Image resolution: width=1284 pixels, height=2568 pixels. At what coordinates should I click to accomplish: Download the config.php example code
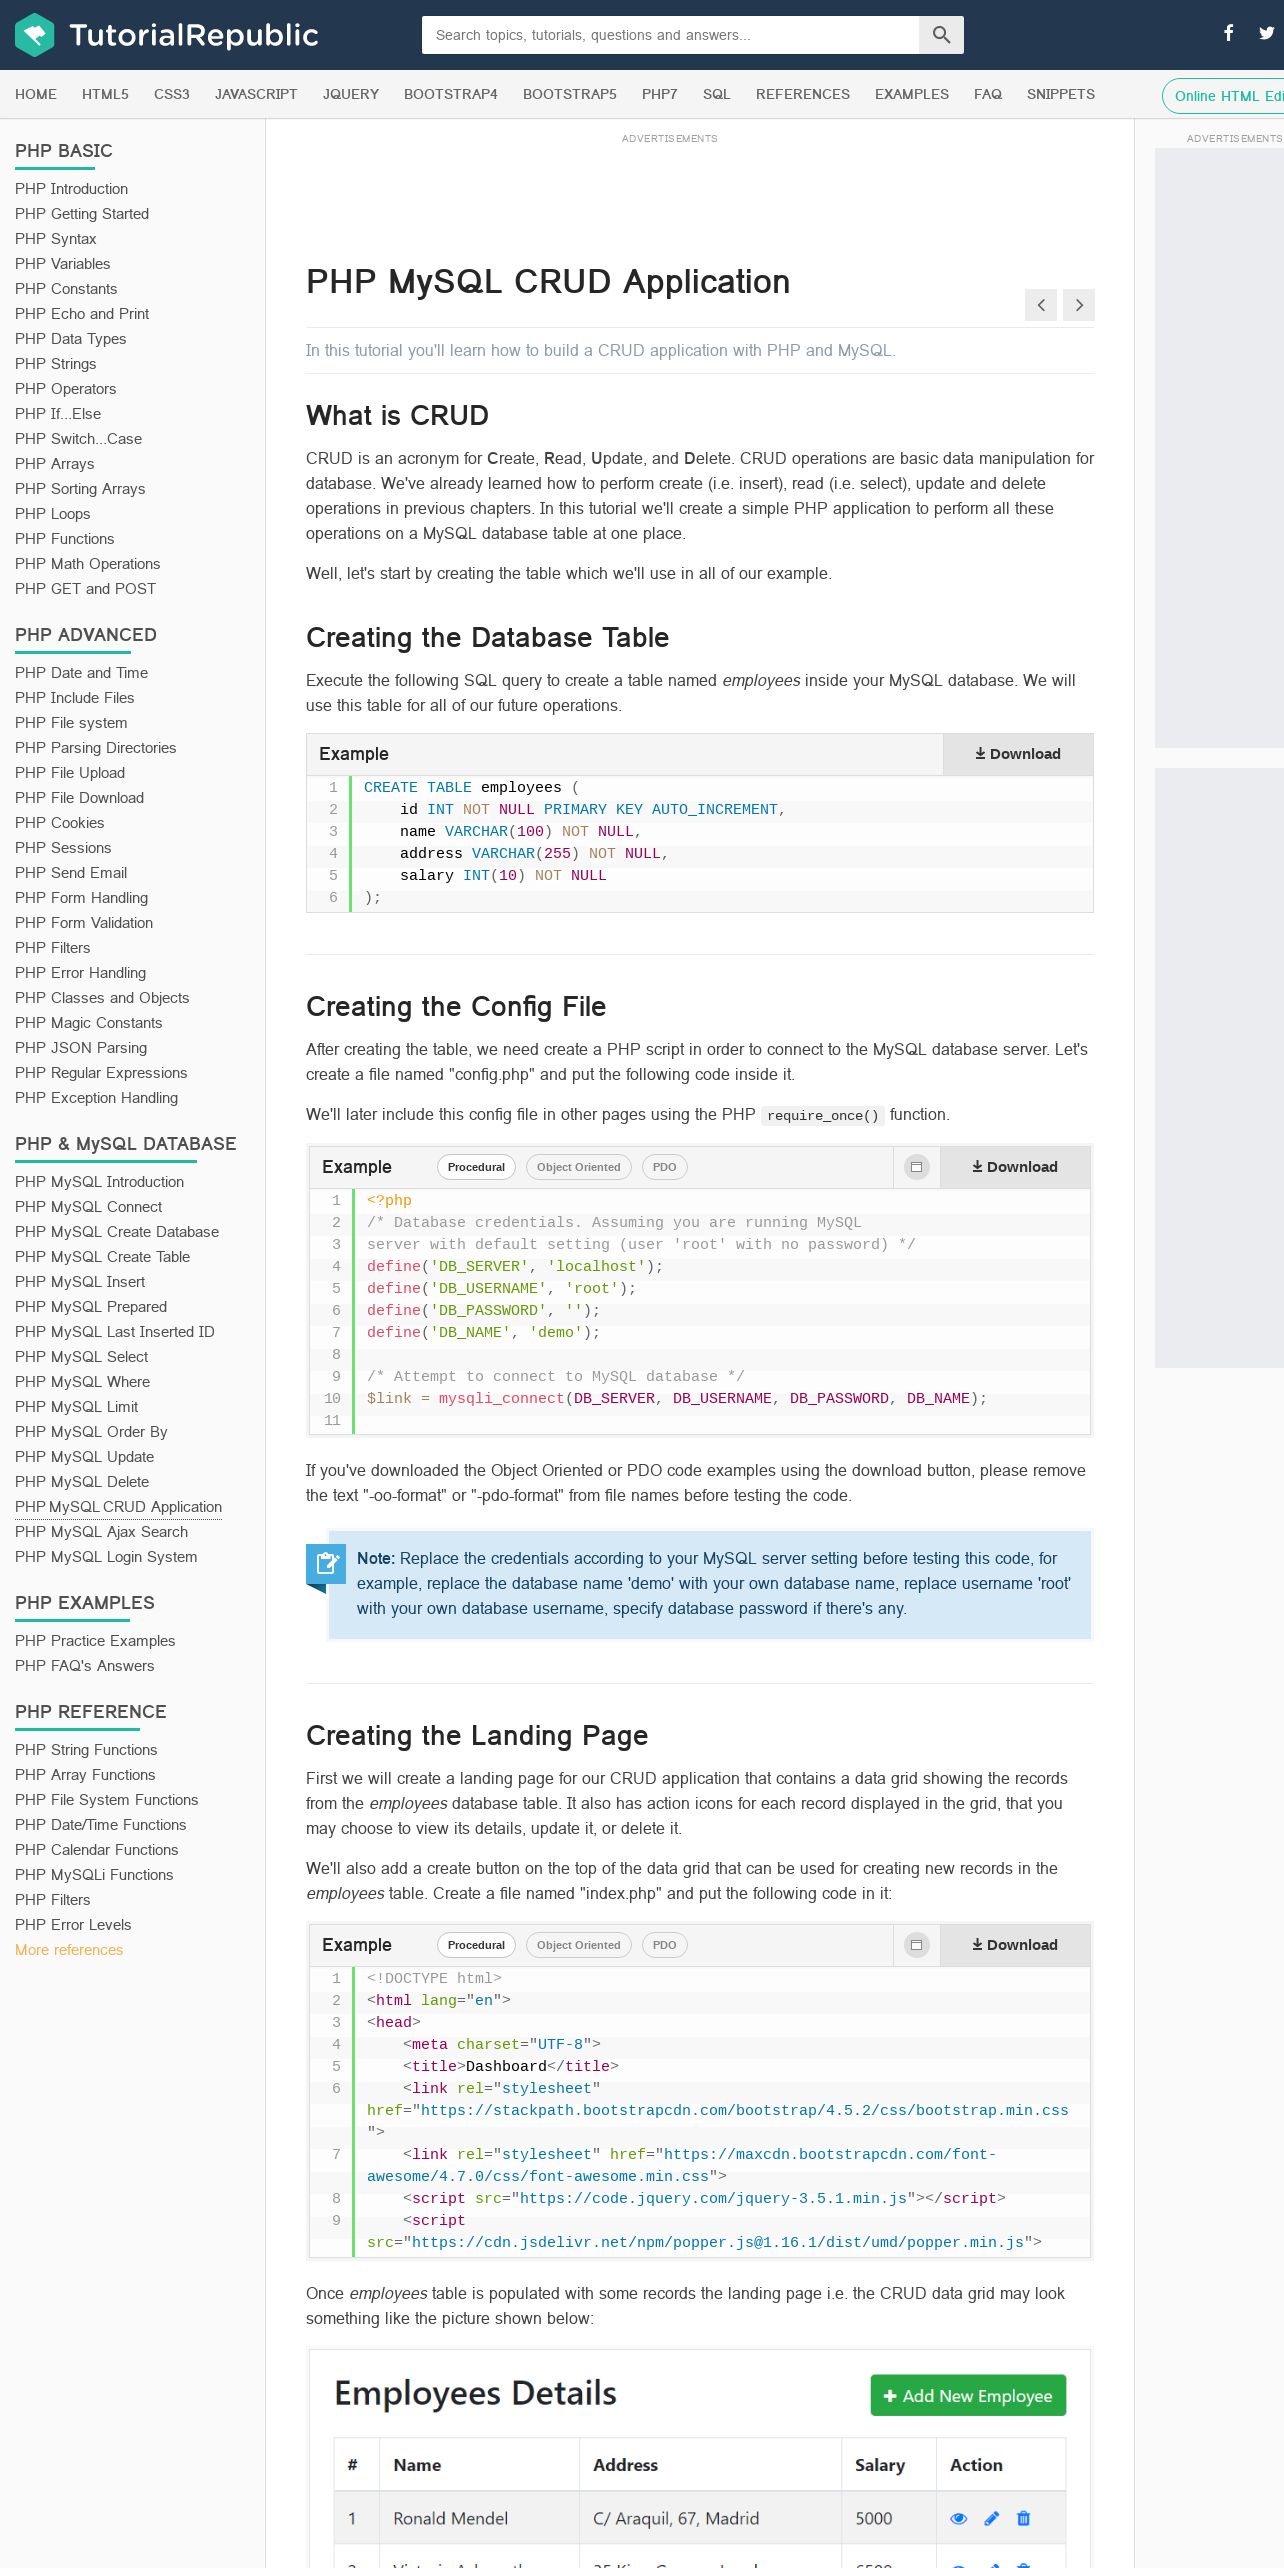point(1015,1167)
